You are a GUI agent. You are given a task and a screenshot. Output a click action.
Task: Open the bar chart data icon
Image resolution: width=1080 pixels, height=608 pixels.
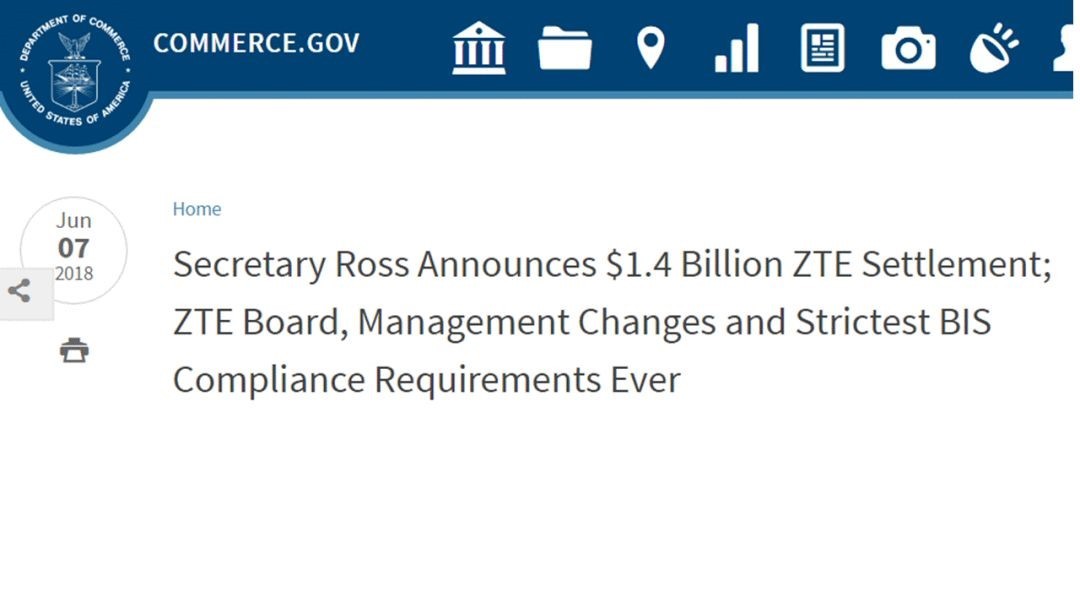[736, 48]
